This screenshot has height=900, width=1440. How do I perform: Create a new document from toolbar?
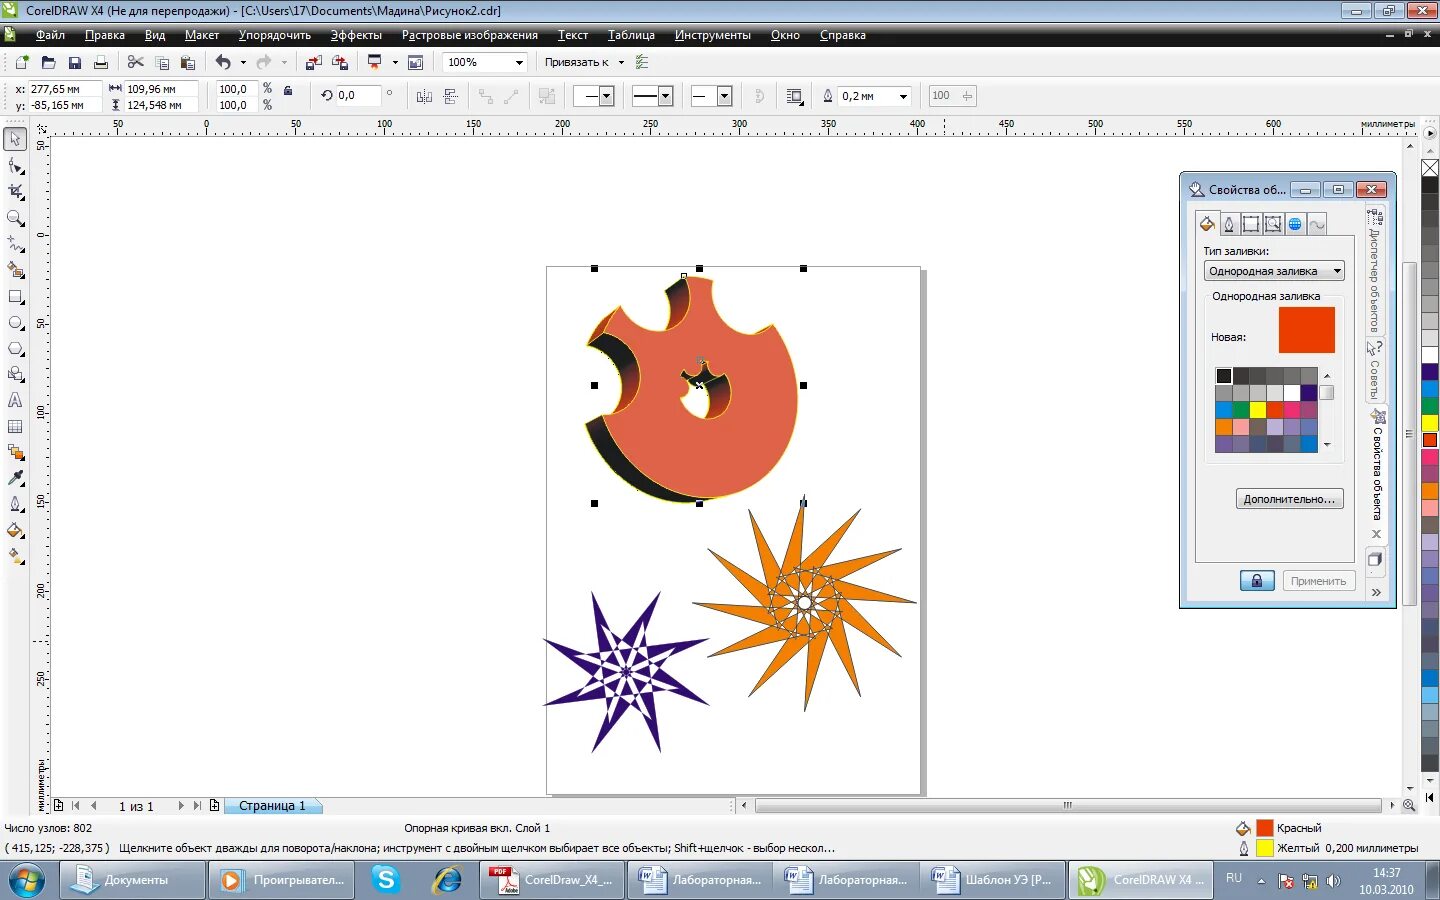coord(22,62)
